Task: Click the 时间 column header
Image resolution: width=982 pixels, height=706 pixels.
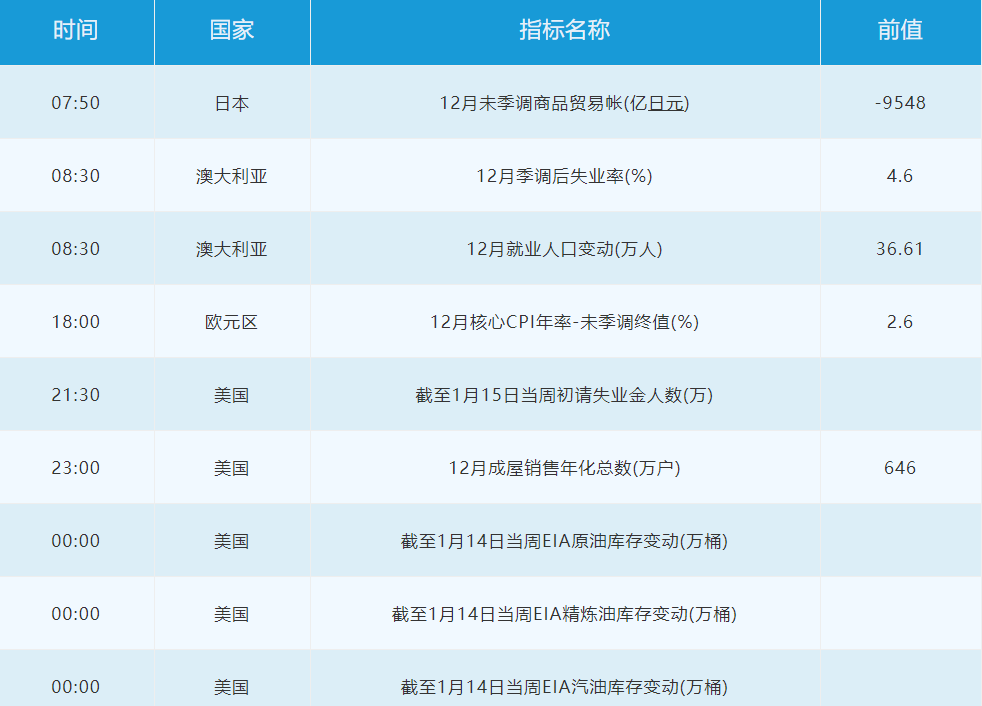Action: pos(76,30)
